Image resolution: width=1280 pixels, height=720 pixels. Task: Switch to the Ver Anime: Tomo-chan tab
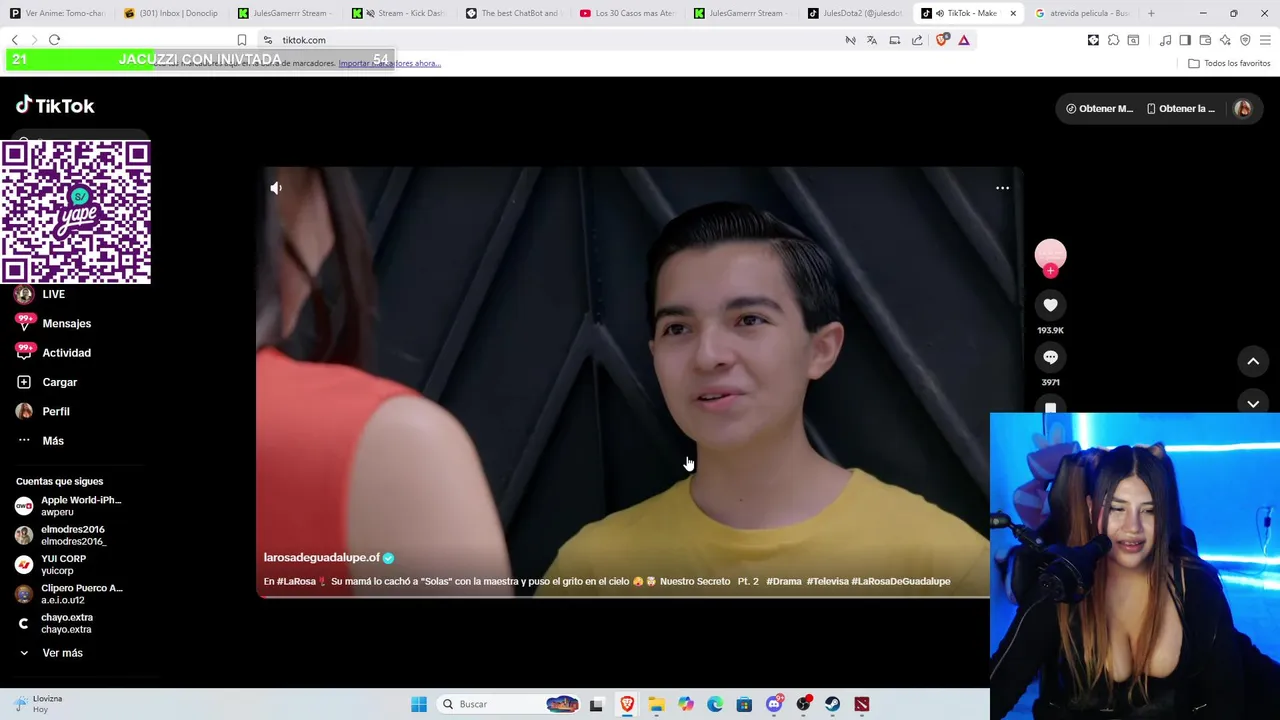[57, 13]
